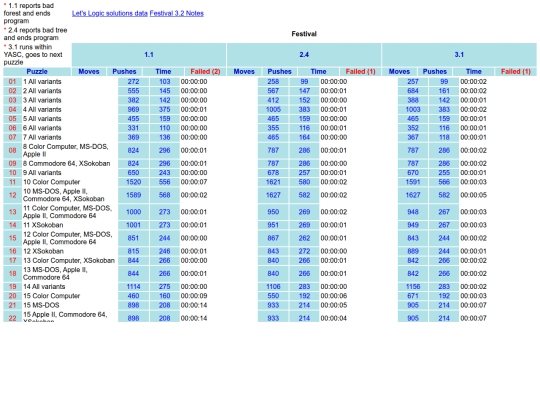Click the 3.1 version header cell

(x=459, y=55)
